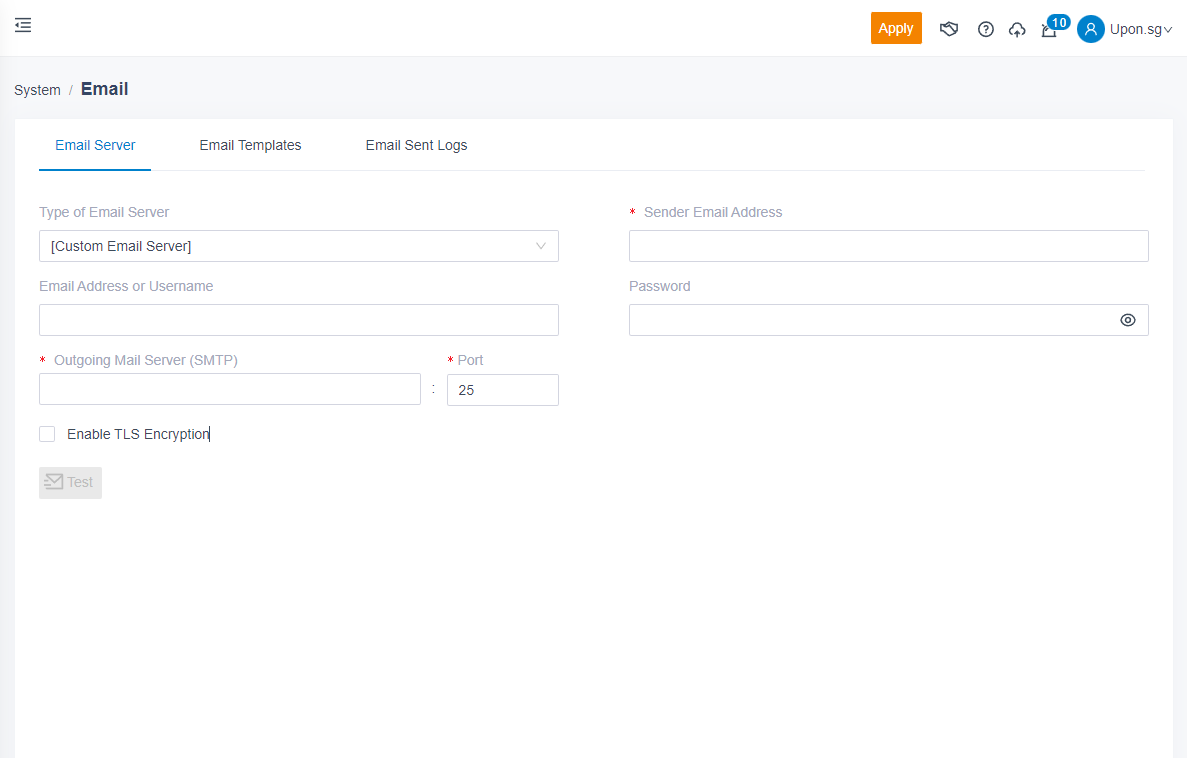This screenshot has width=1187, height=758.
Task: Click the Outgoing Mail Server SMTP field
Action: pos(229,390)
